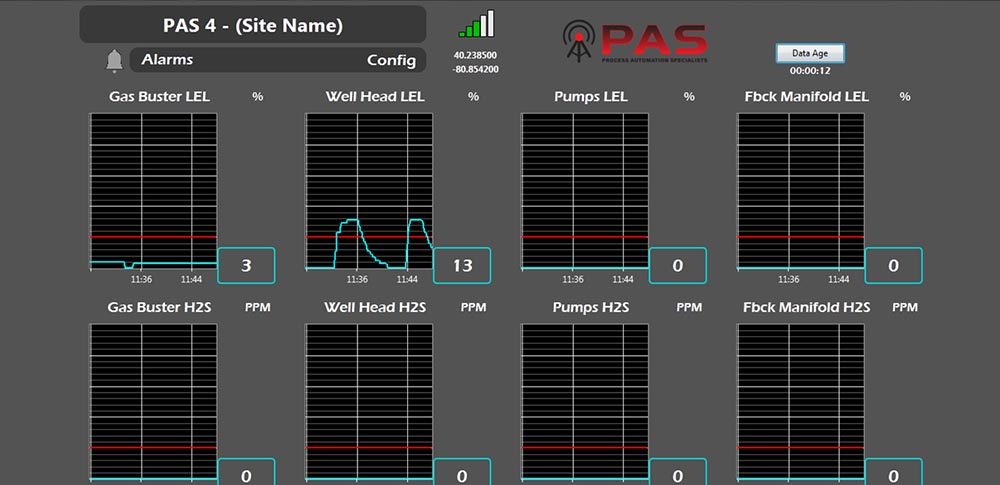Click the Pumps LEL value box
The image size is (1000, 485).
(x=677, y=265)
